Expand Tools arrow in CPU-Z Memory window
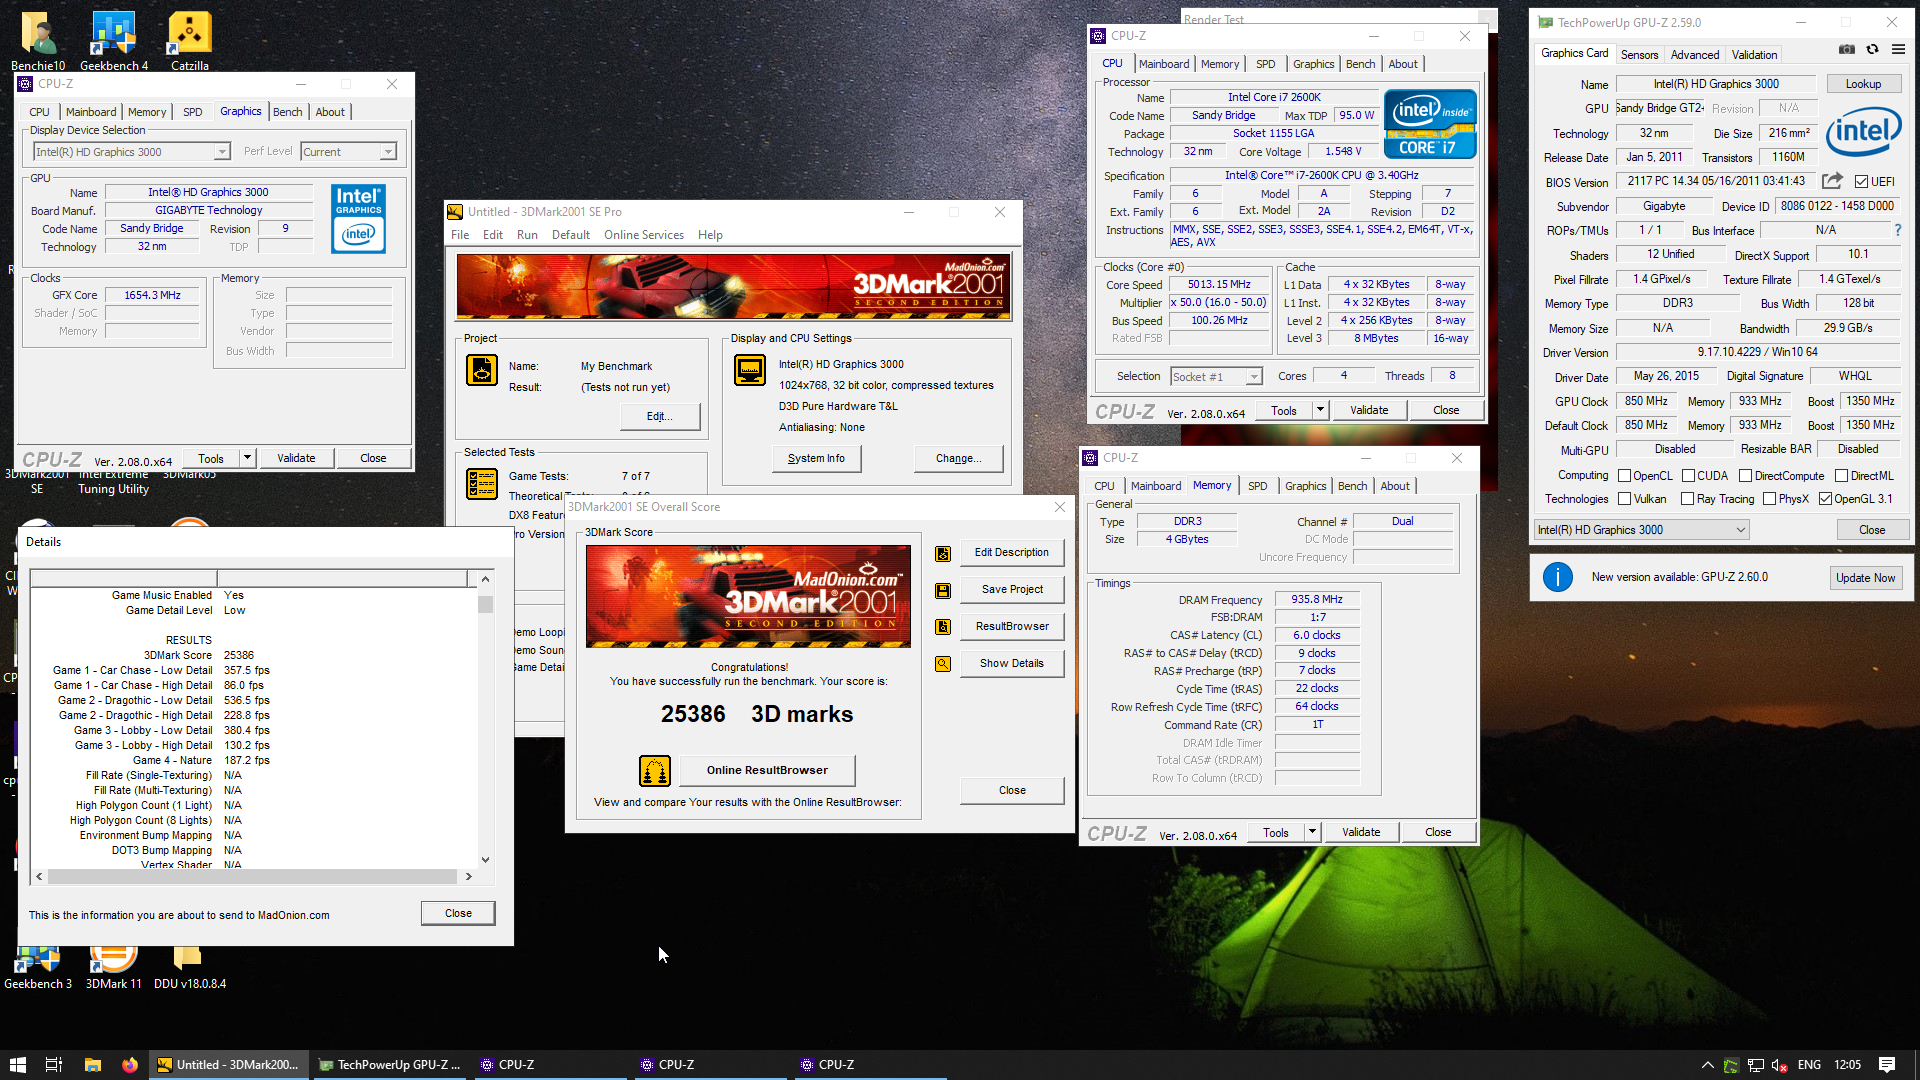The width and height of the screenshot is (1920, 1080). pos(1312,832)
